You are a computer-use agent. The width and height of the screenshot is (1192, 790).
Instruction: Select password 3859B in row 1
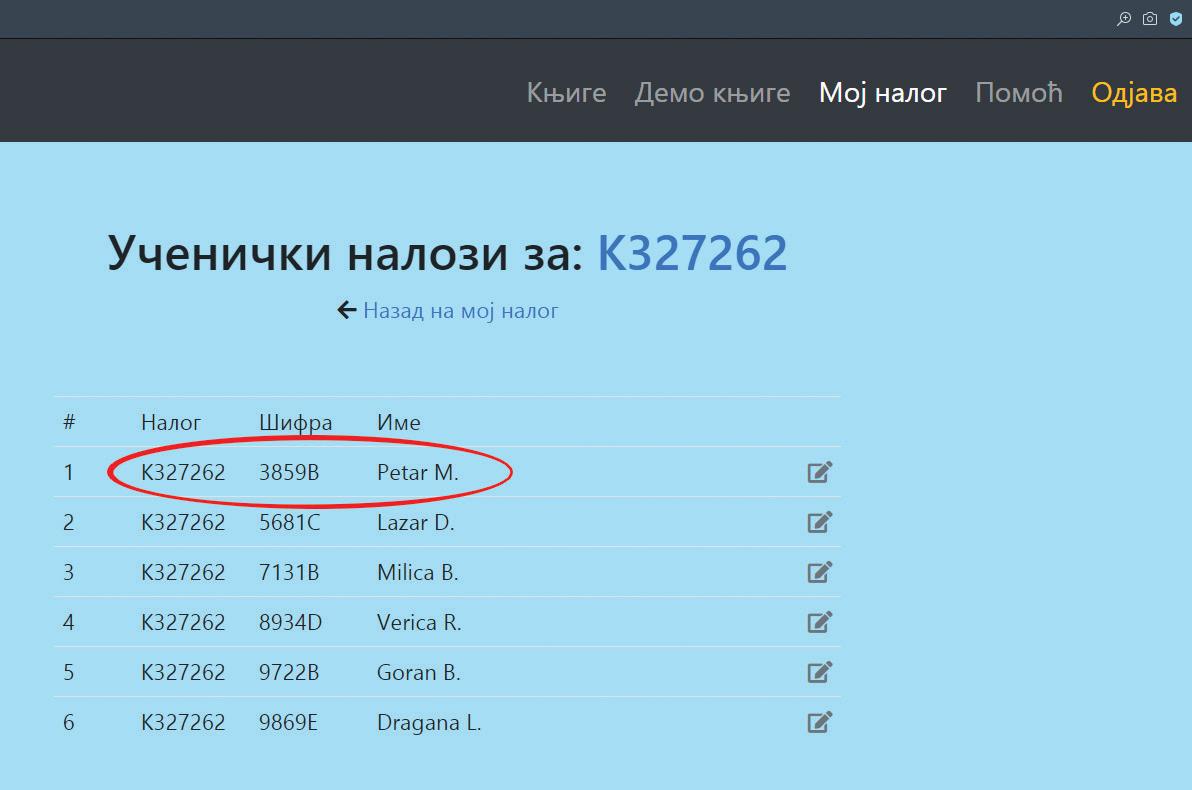[289, 473]
